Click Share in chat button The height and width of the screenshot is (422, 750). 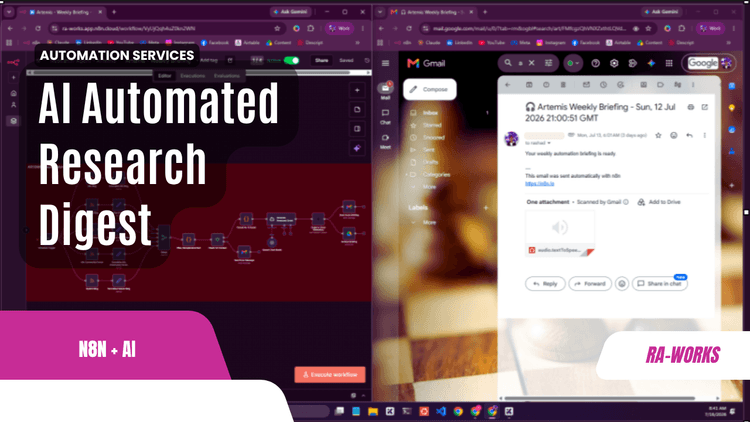[x=660, y=284]
